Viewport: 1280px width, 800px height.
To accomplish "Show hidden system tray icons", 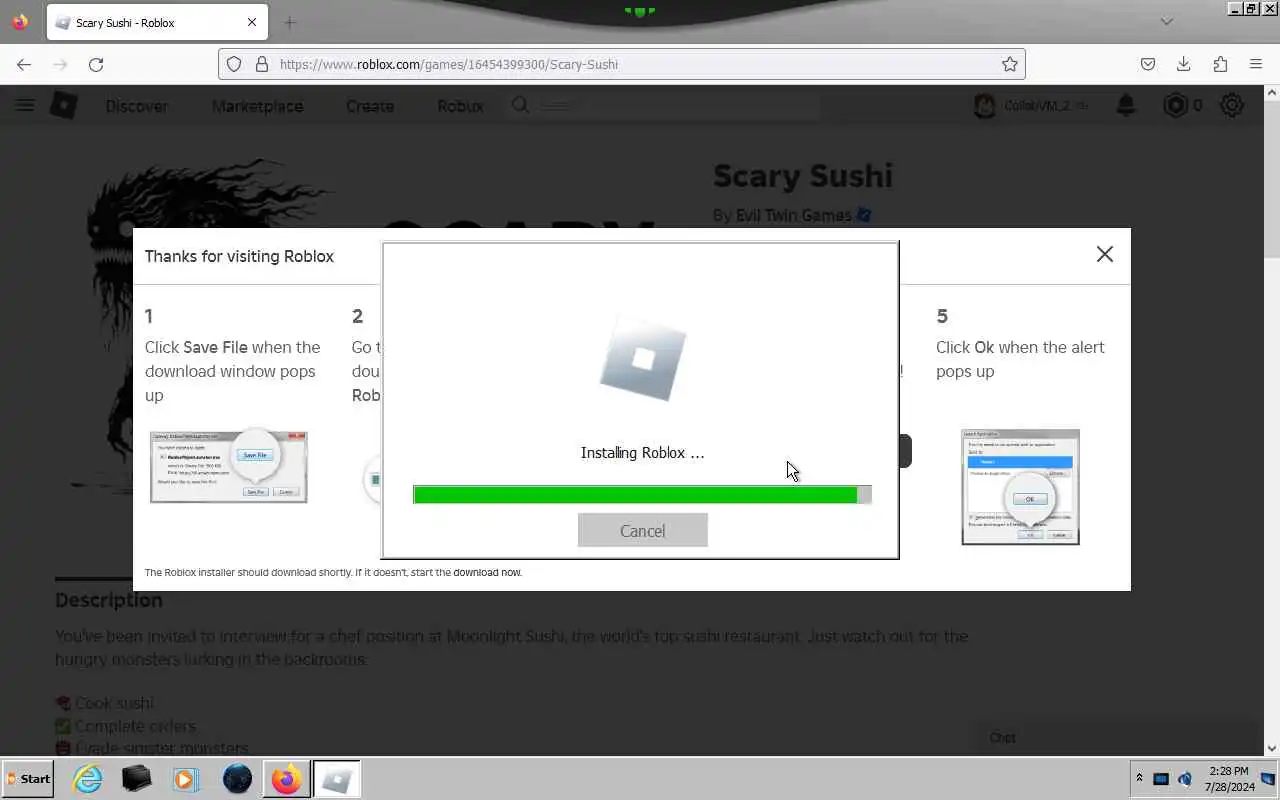I will [x=1139, y=778].
